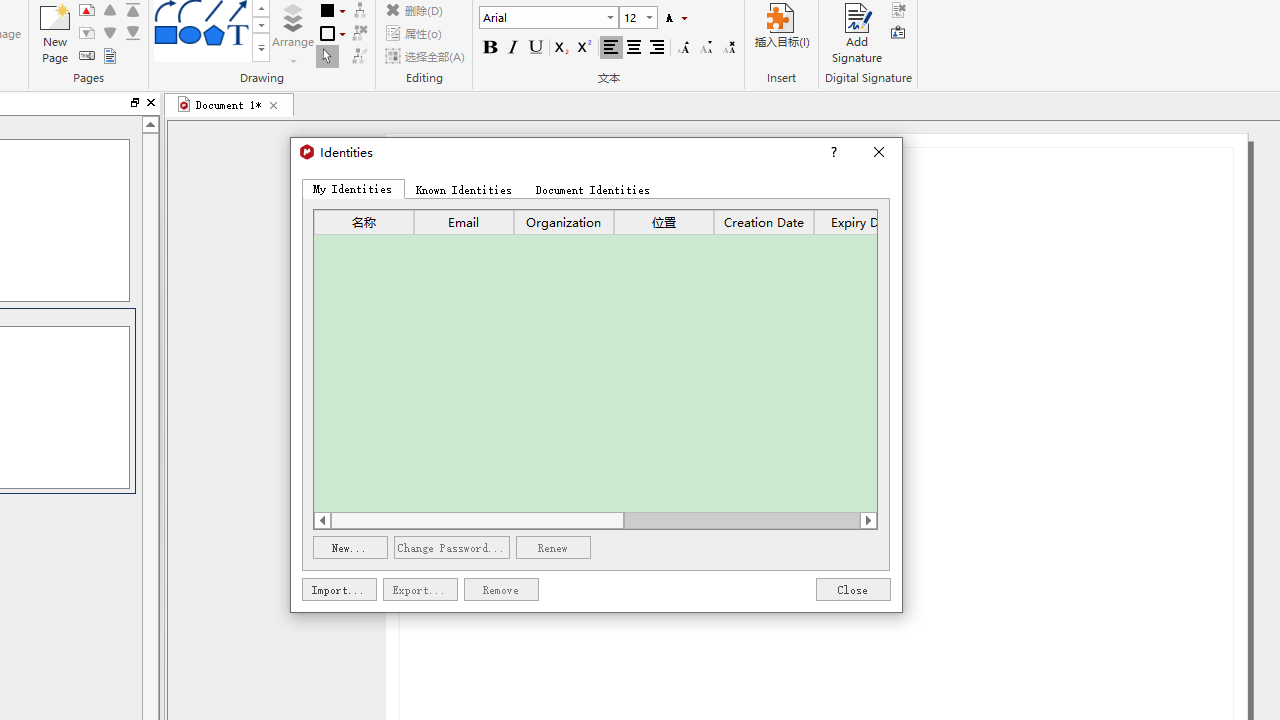This screenshot has width=1280, height=720.
Task: Open the black fill color swatch dropdown
Action: (342, 11)
